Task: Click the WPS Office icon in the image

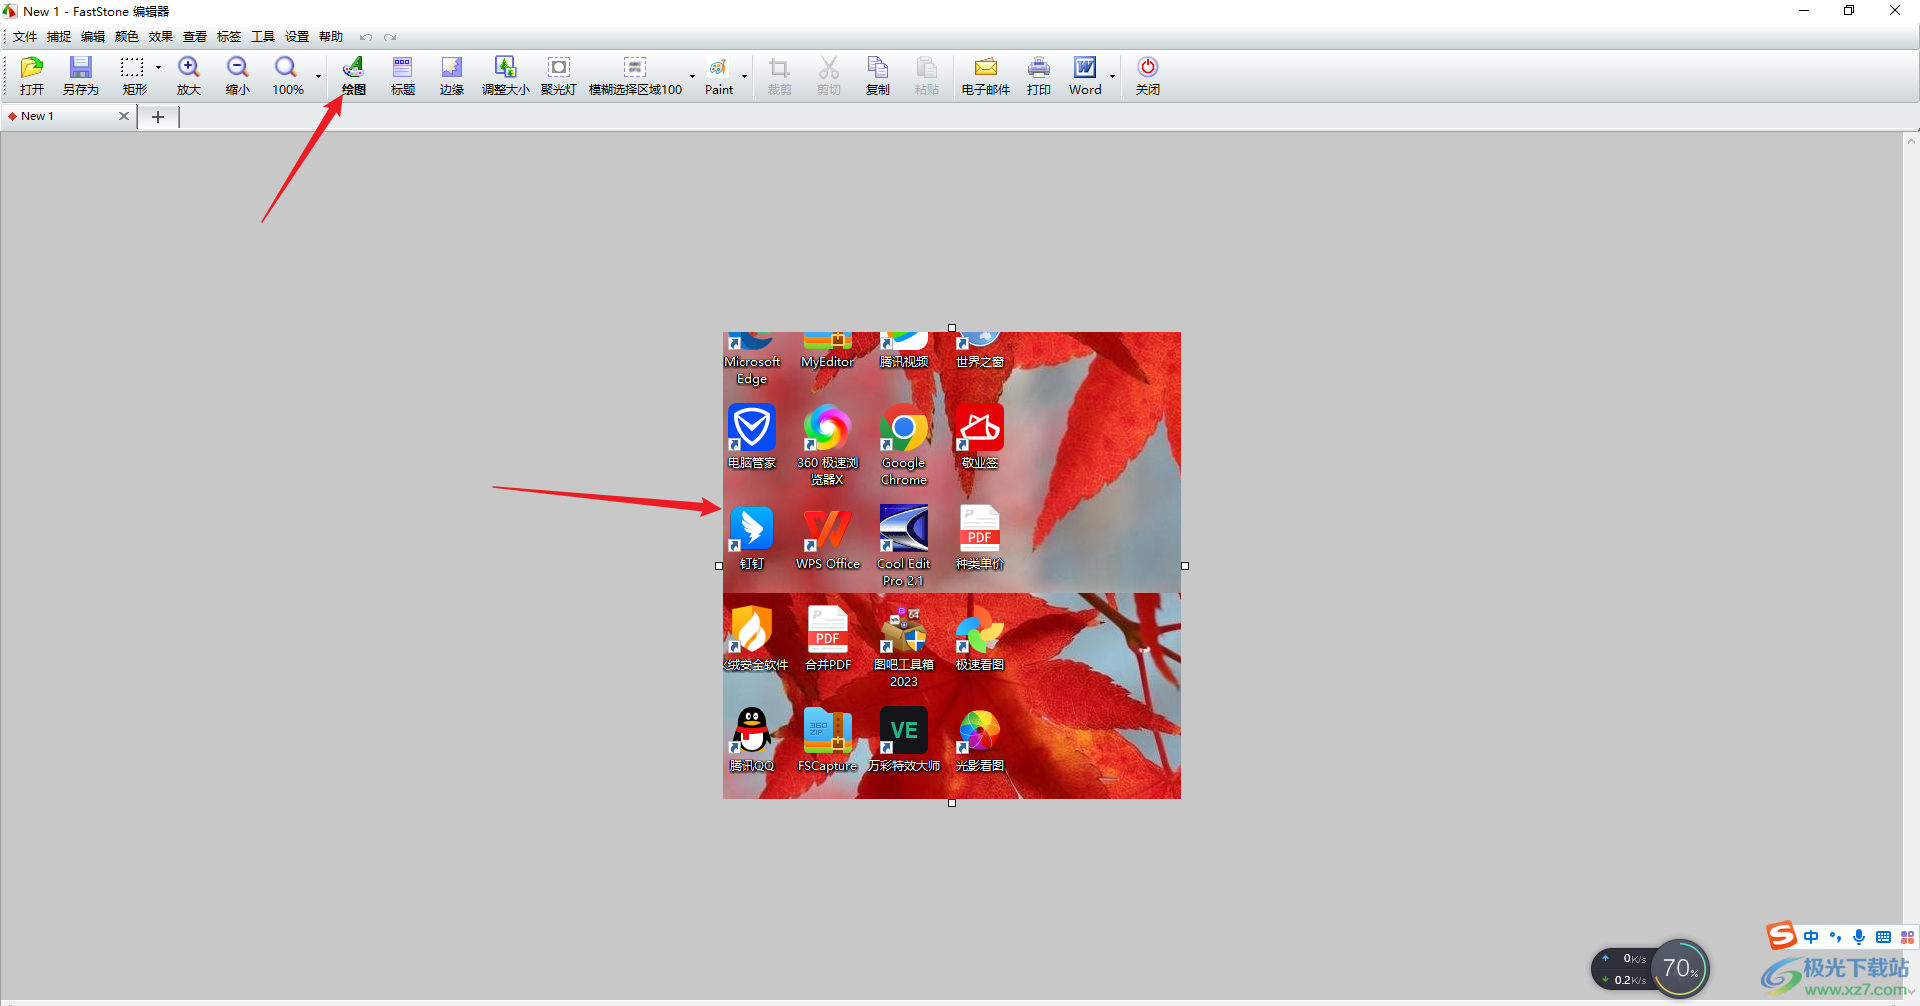Action: [828, 529]
